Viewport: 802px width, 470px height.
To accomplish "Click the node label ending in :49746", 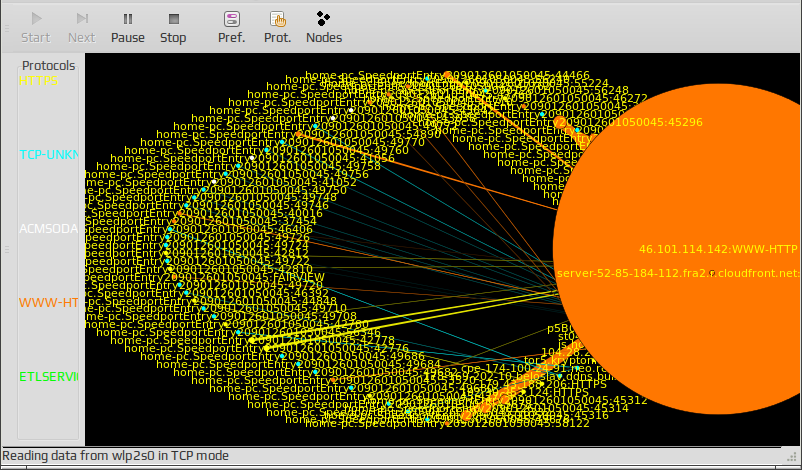I will click(x=207, y=206).
